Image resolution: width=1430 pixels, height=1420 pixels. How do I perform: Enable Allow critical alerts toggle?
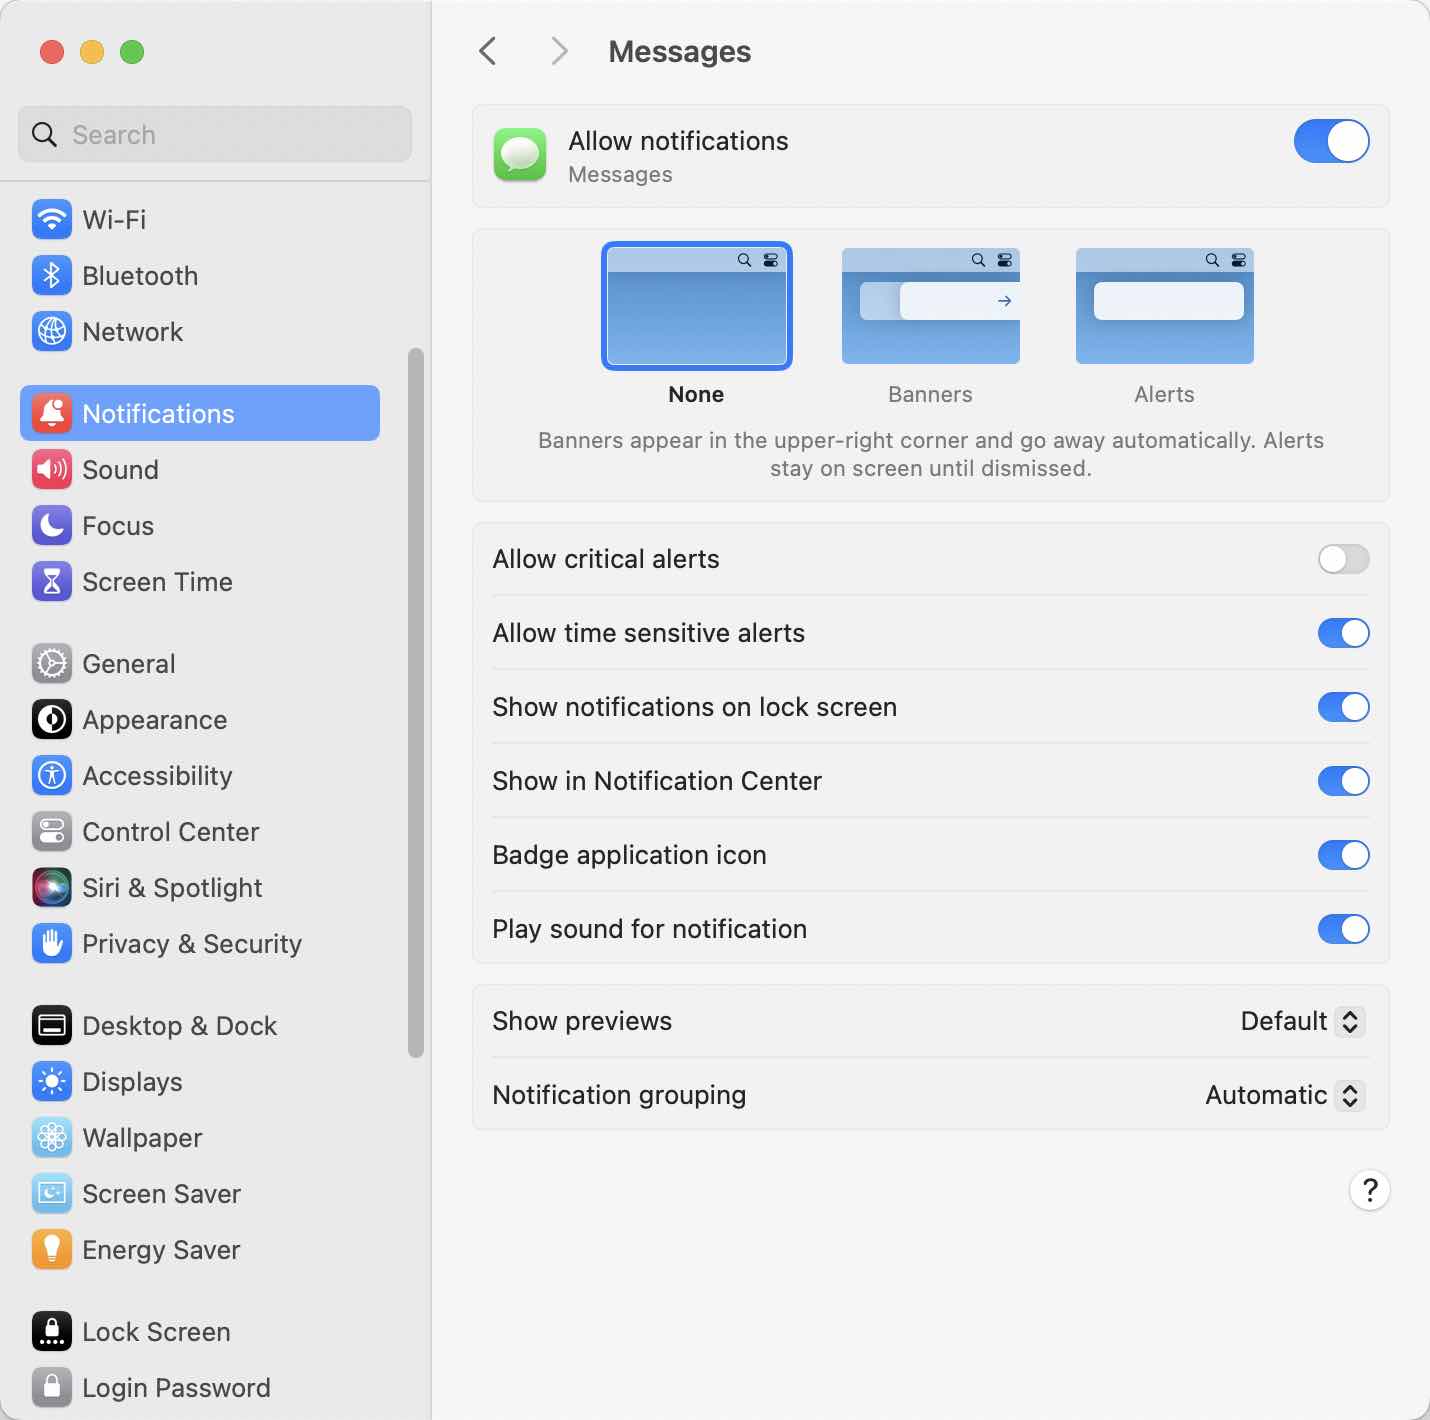point(1343,559)
